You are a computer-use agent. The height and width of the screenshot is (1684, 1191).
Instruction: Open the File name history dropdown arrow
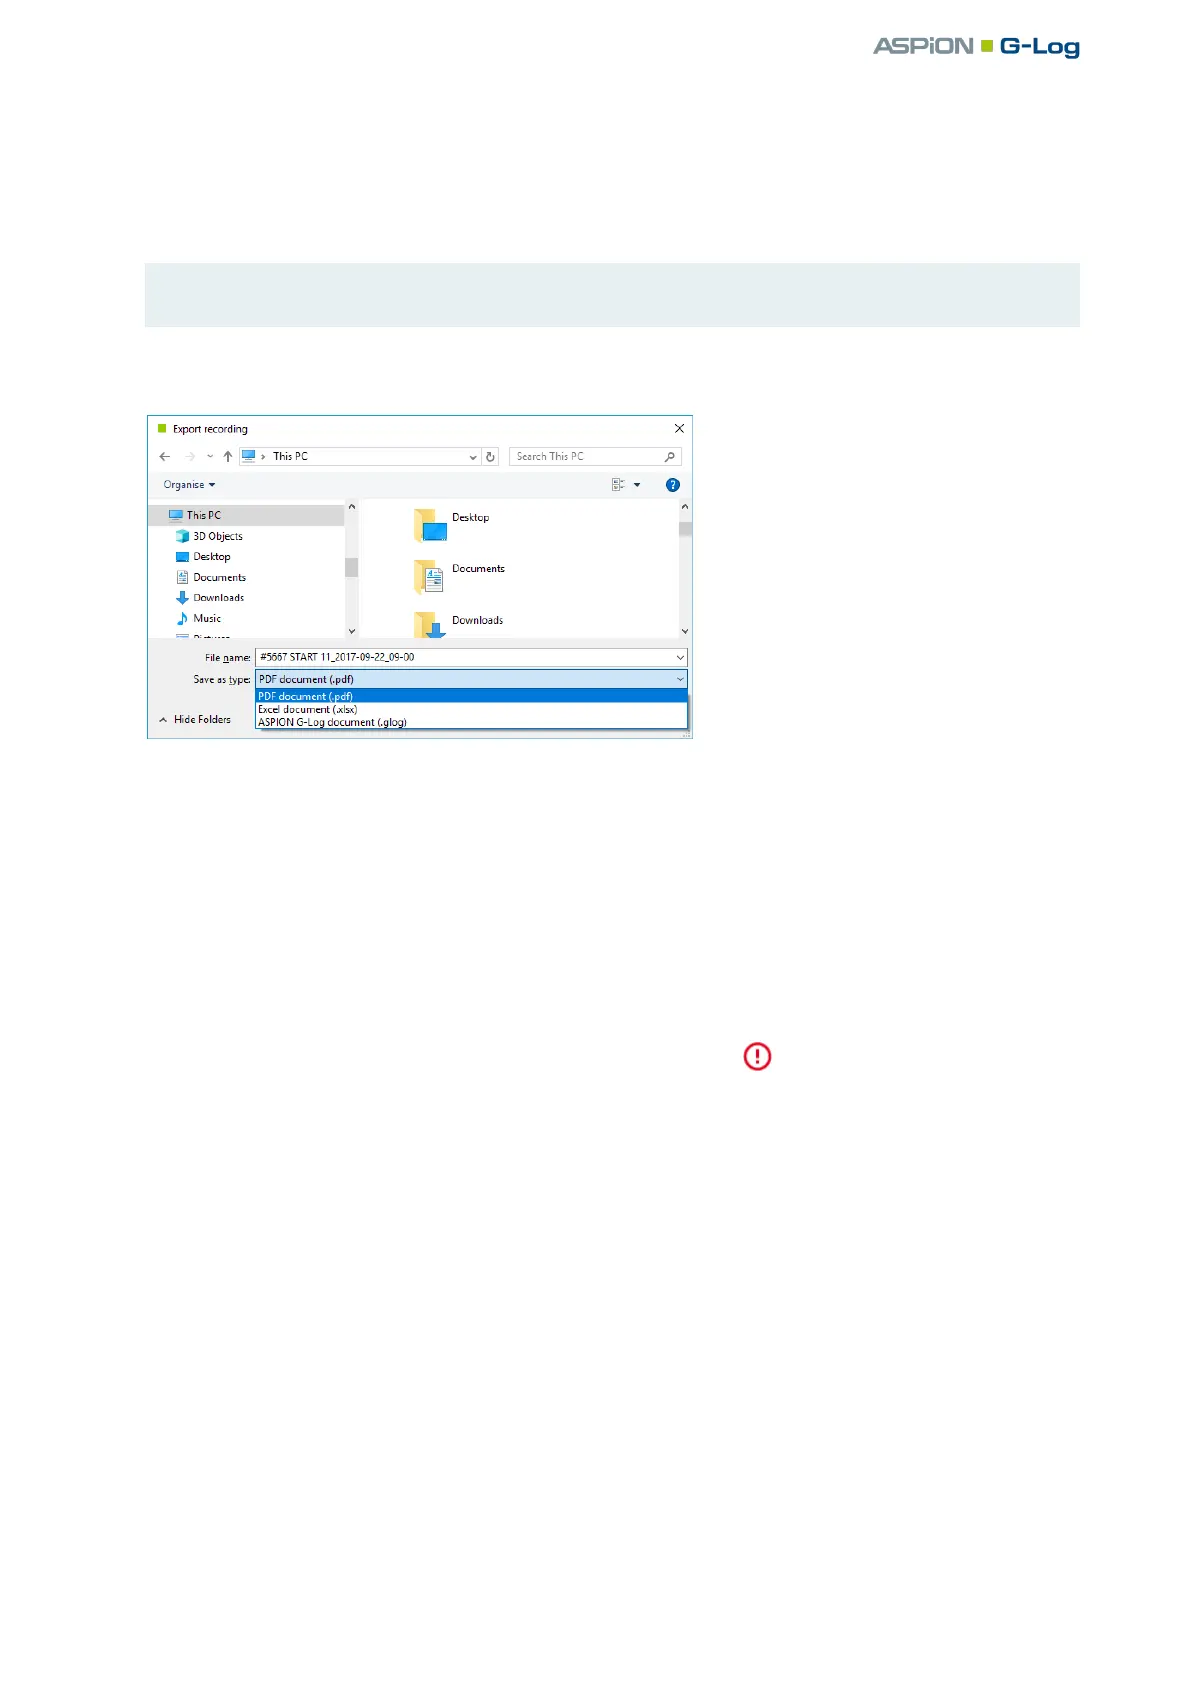click(680, 658)
